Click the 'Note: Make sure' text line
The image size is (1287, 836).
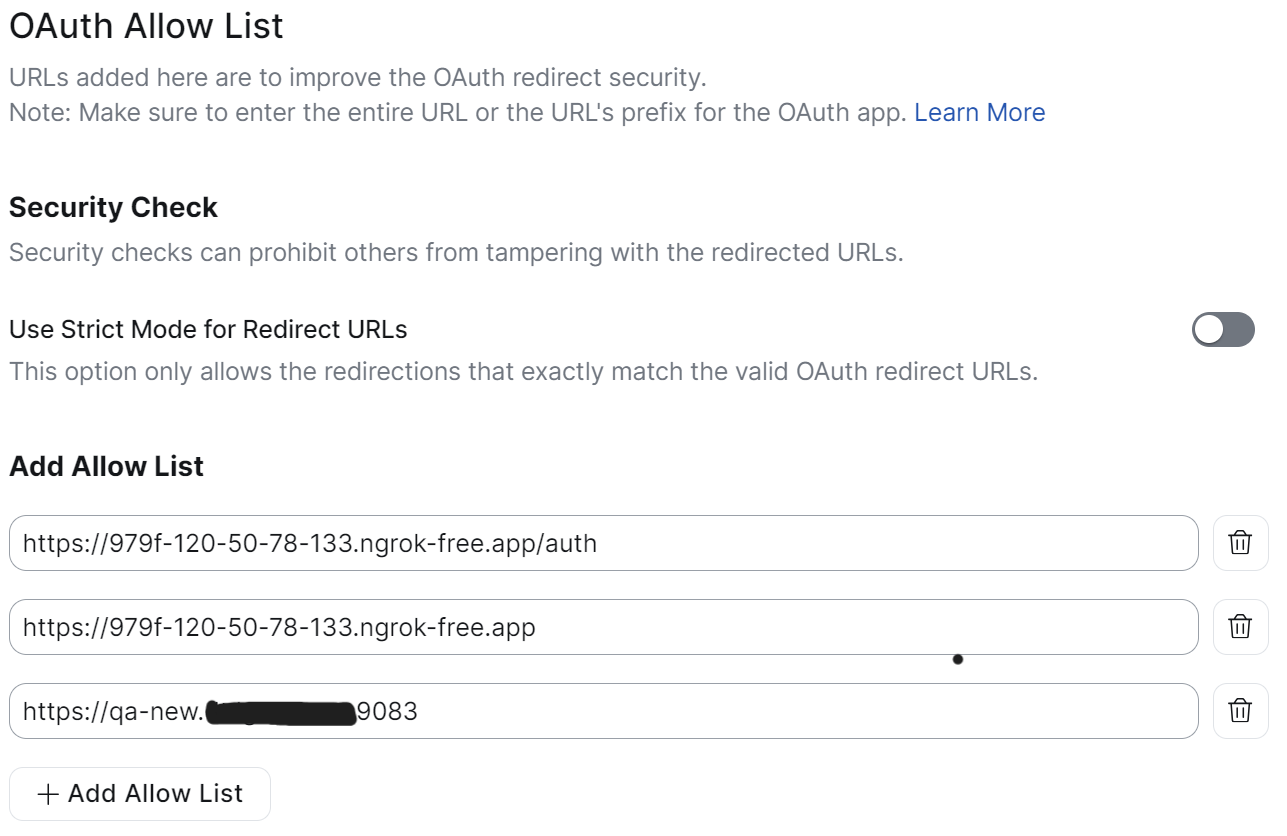coord(460,112)
